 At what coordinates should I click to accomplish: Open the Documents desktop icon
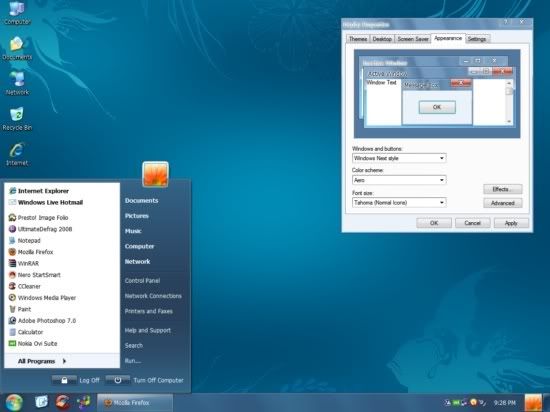point(17,48)
